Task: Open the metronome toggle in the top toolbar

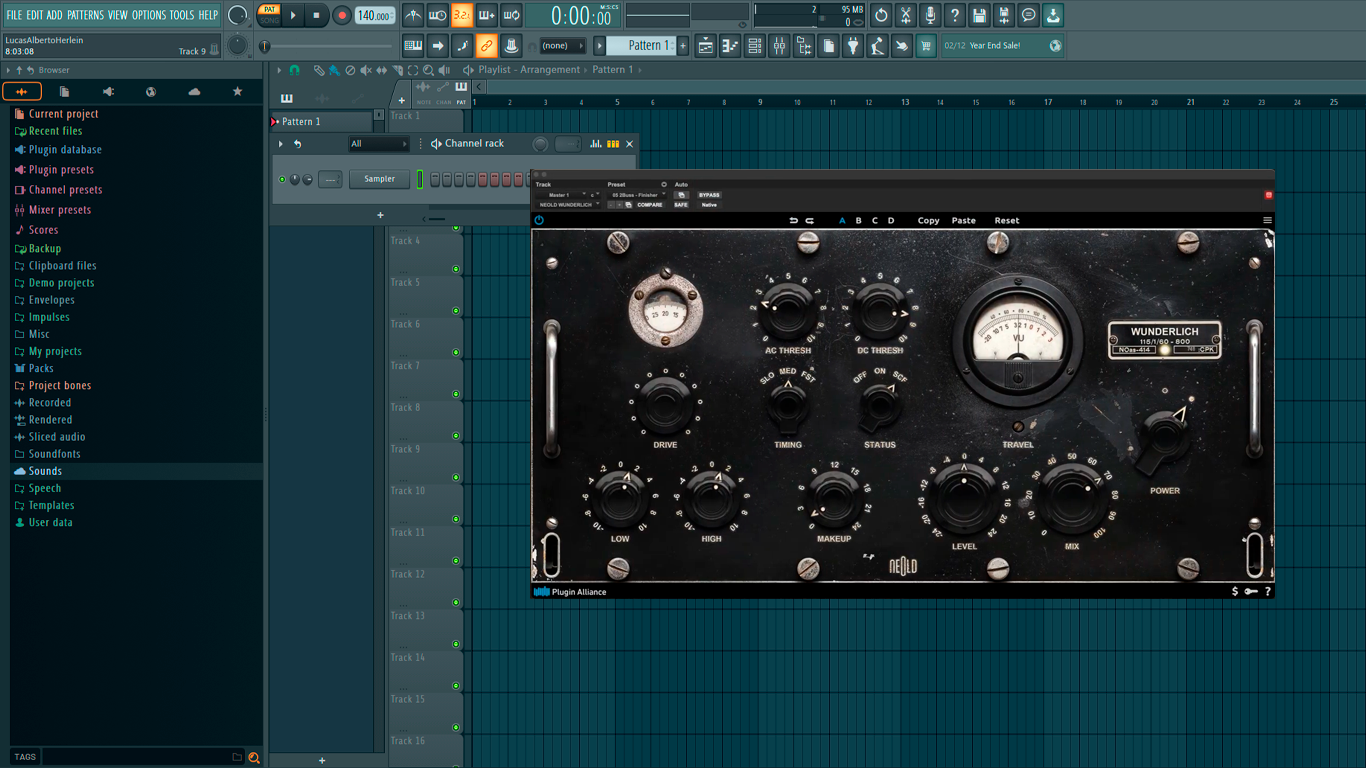Action: [x=413, y=15]
